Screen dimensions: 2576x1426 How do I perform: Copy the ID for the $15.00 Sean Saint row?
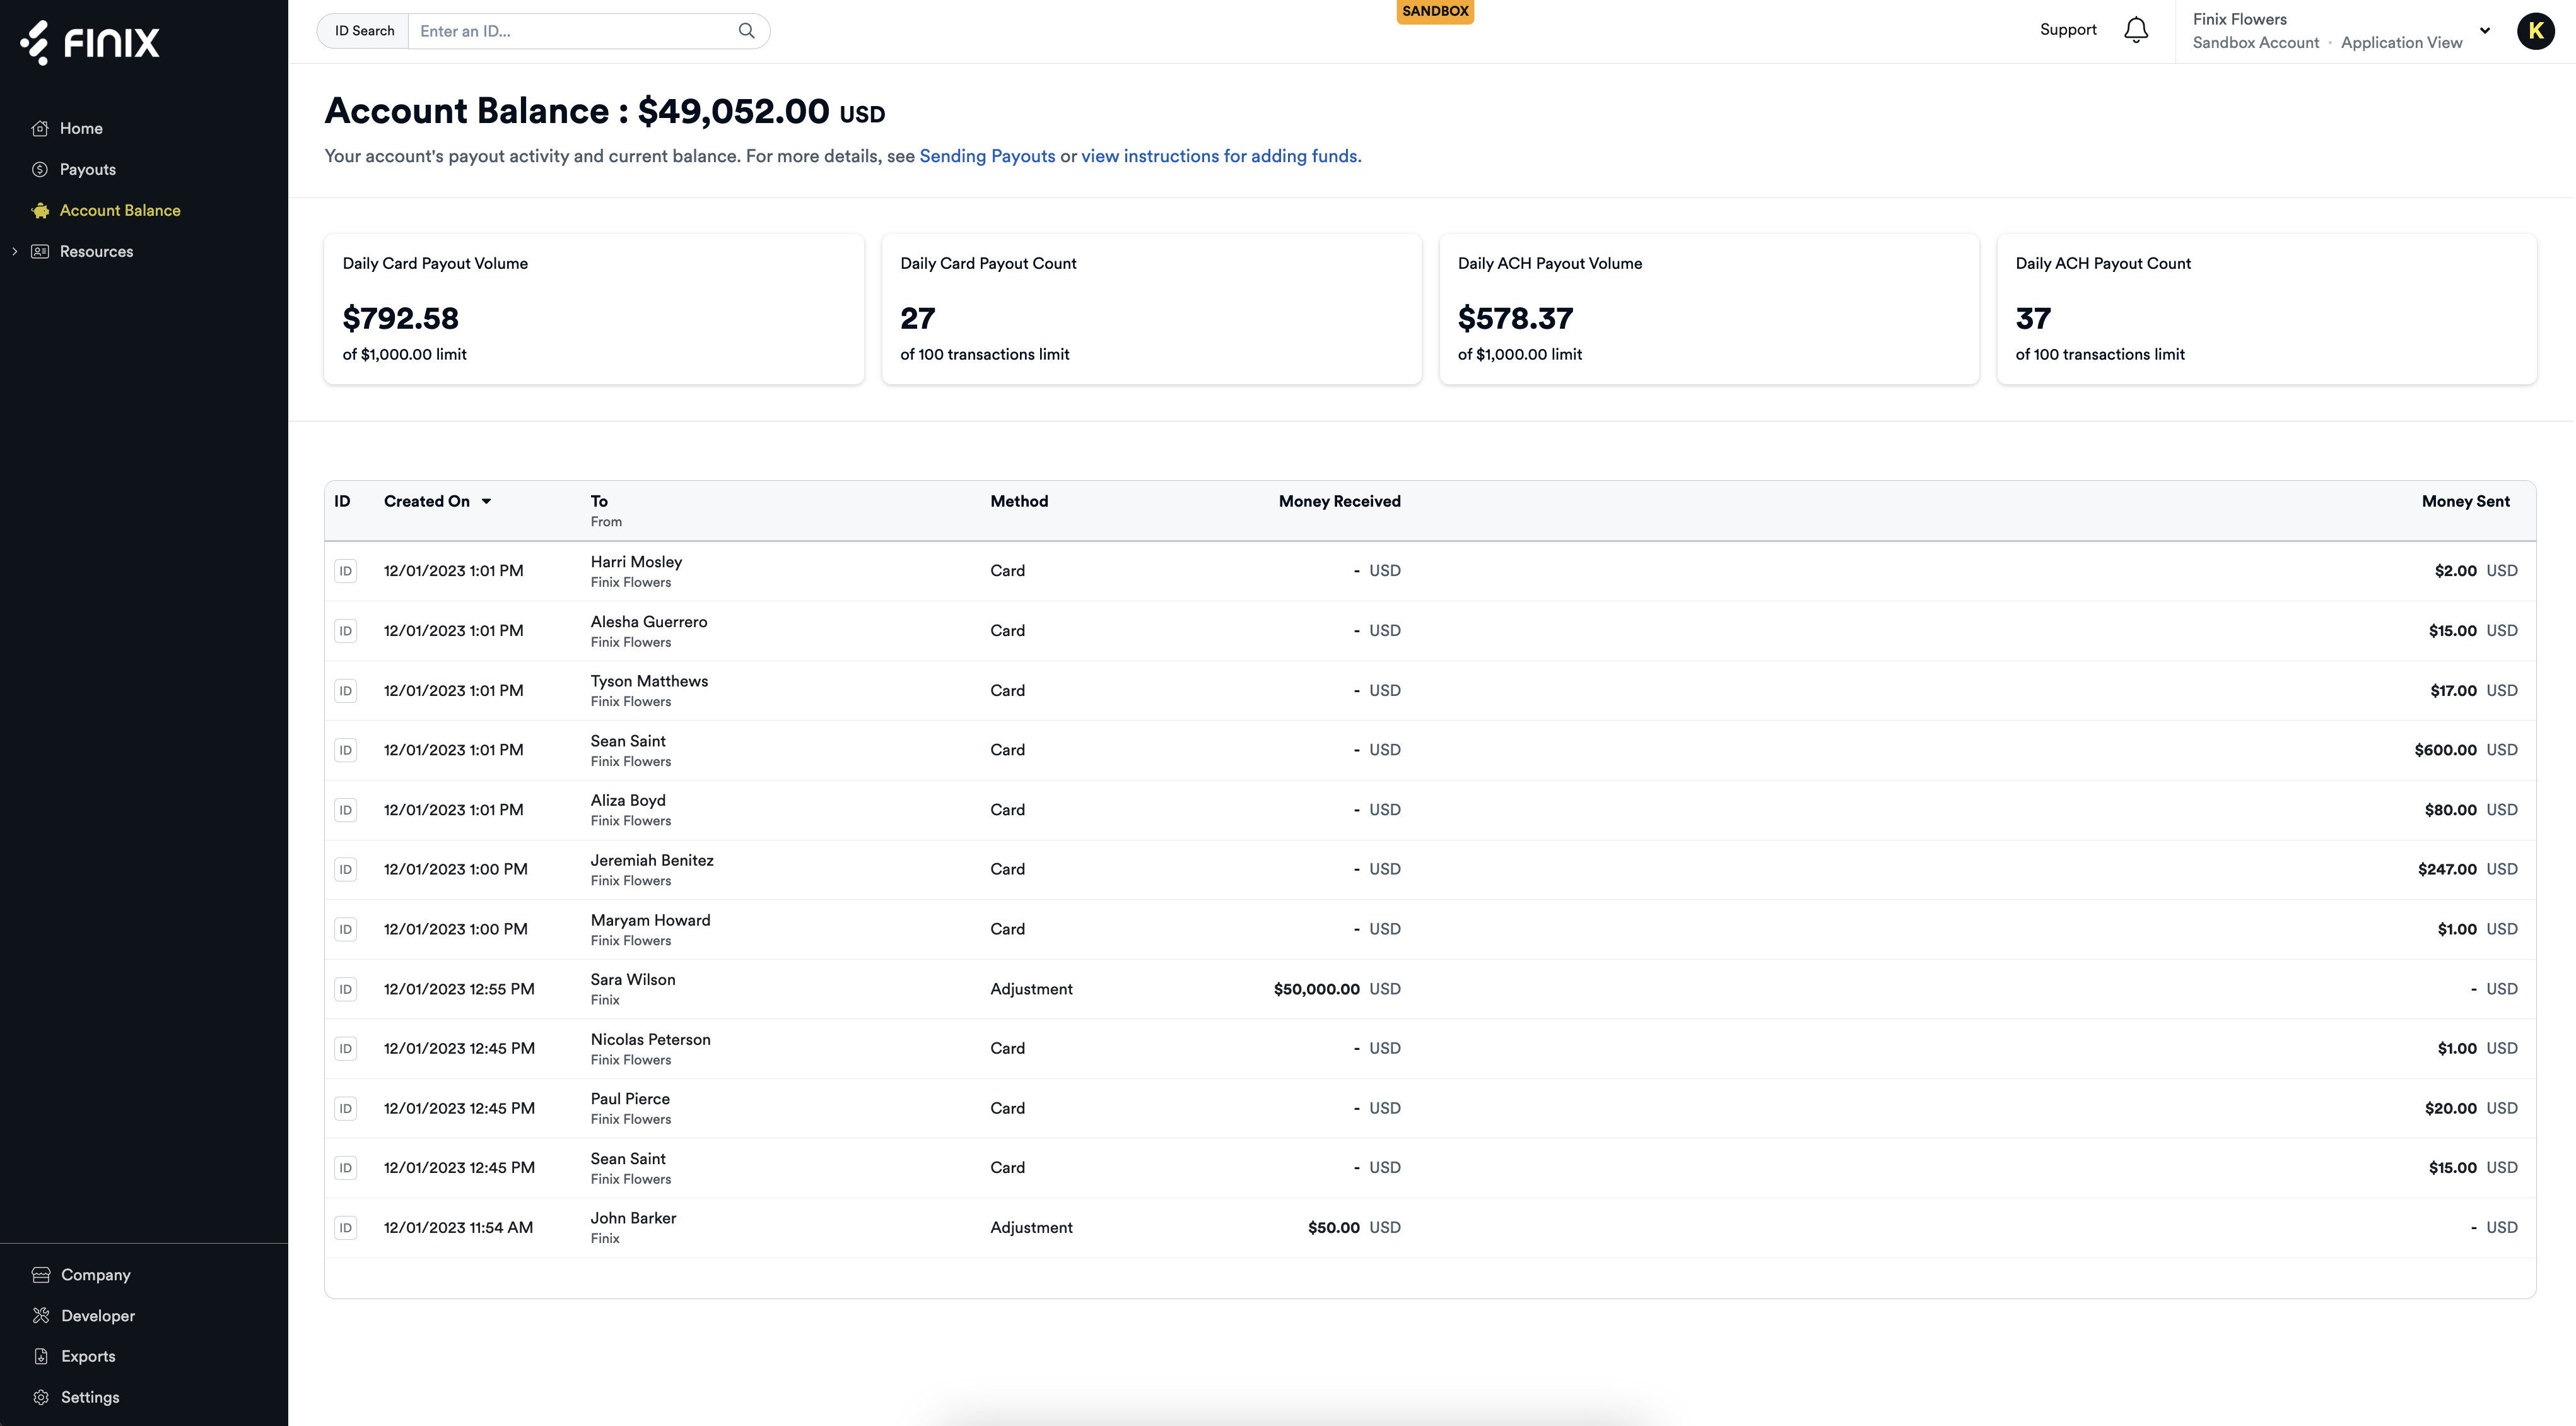345,1168
